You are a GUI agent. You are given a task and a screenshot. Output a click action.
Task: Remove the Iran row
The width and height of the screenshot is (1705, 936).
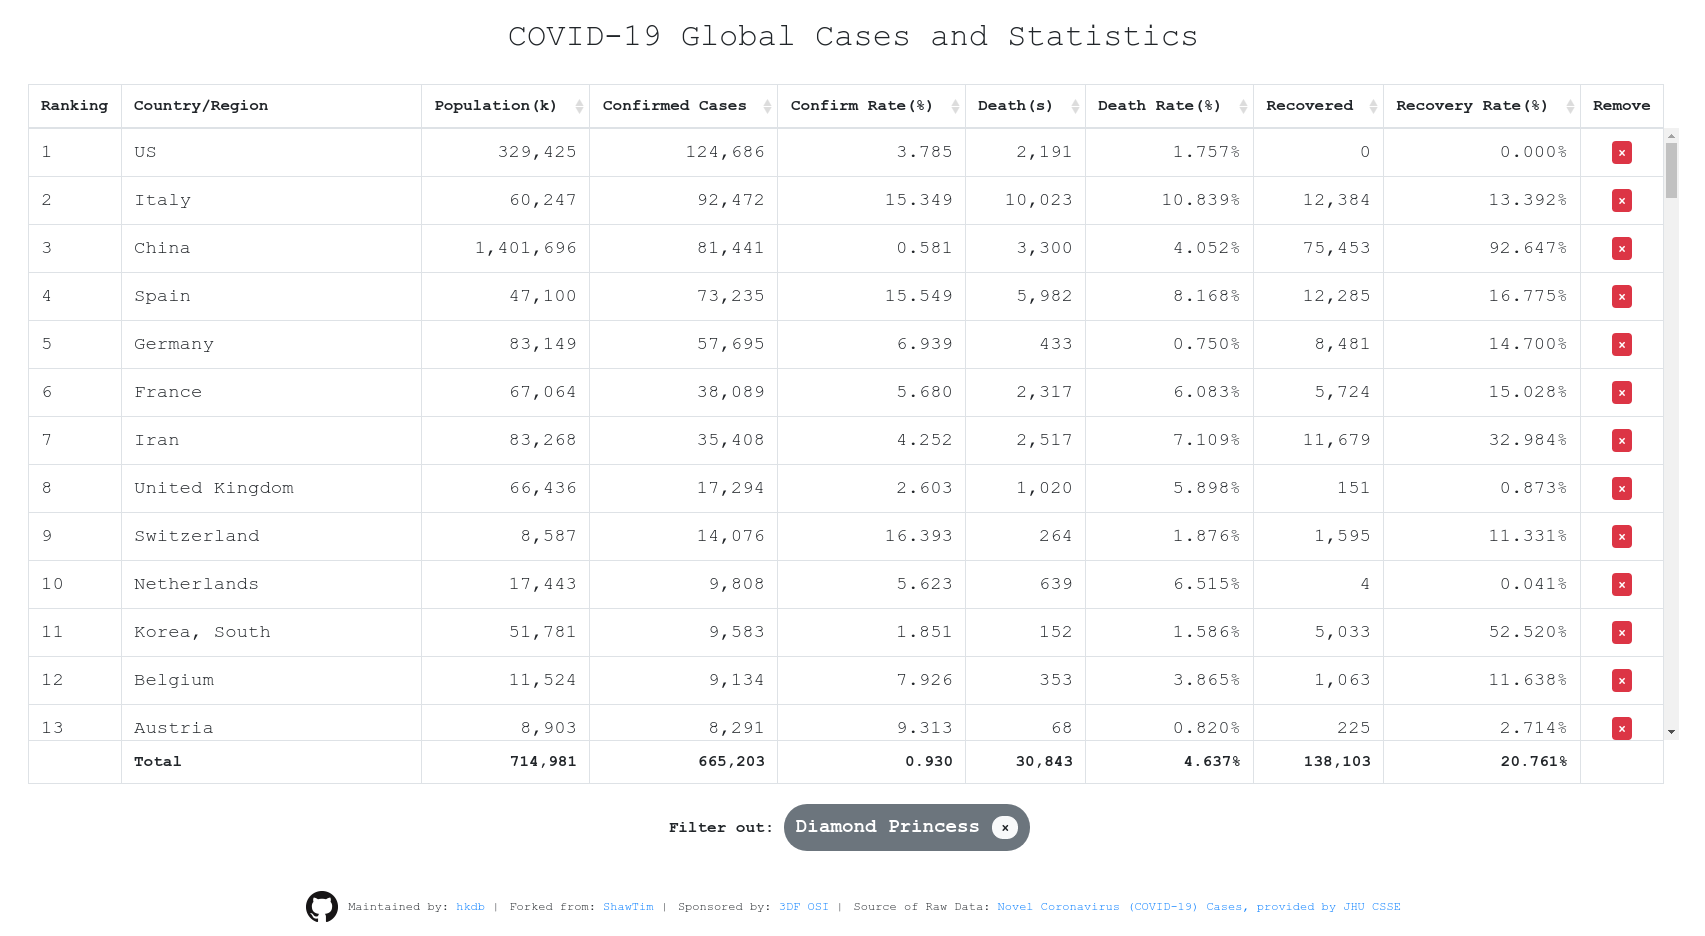[1621, 440]
